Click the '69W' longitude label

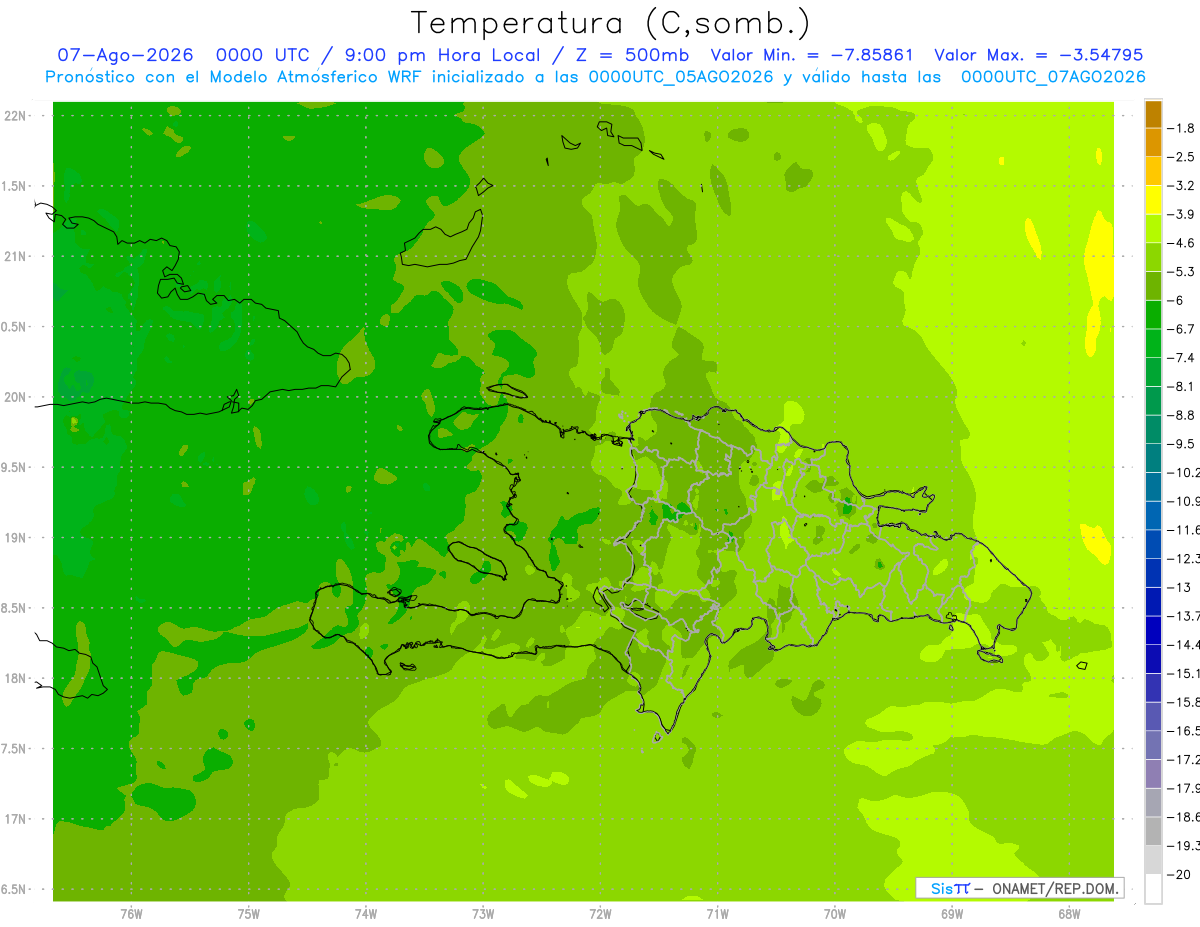[951, 914]
